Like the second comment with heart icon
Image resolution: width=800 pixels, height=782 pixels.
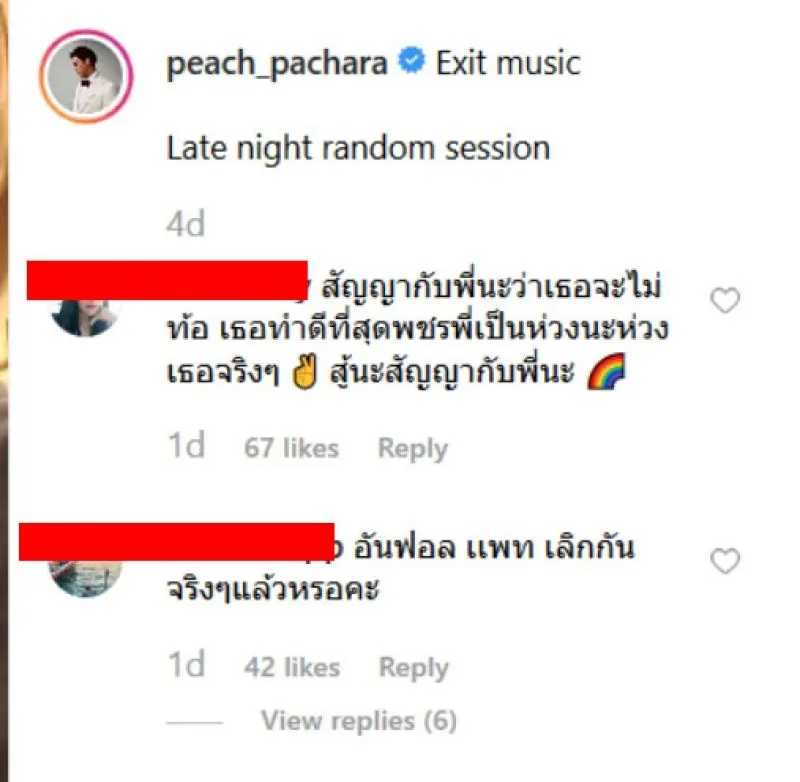(x=725, y=561)
